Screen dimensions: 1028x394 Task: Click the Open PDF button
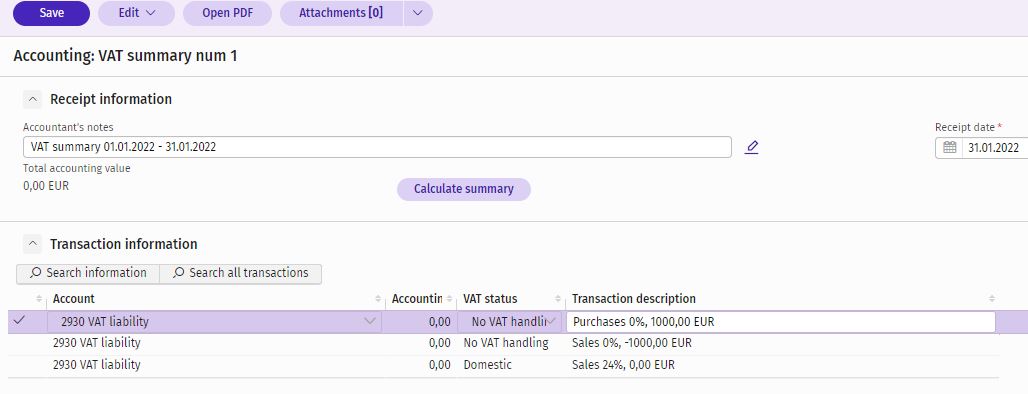(x=227, y=13)
